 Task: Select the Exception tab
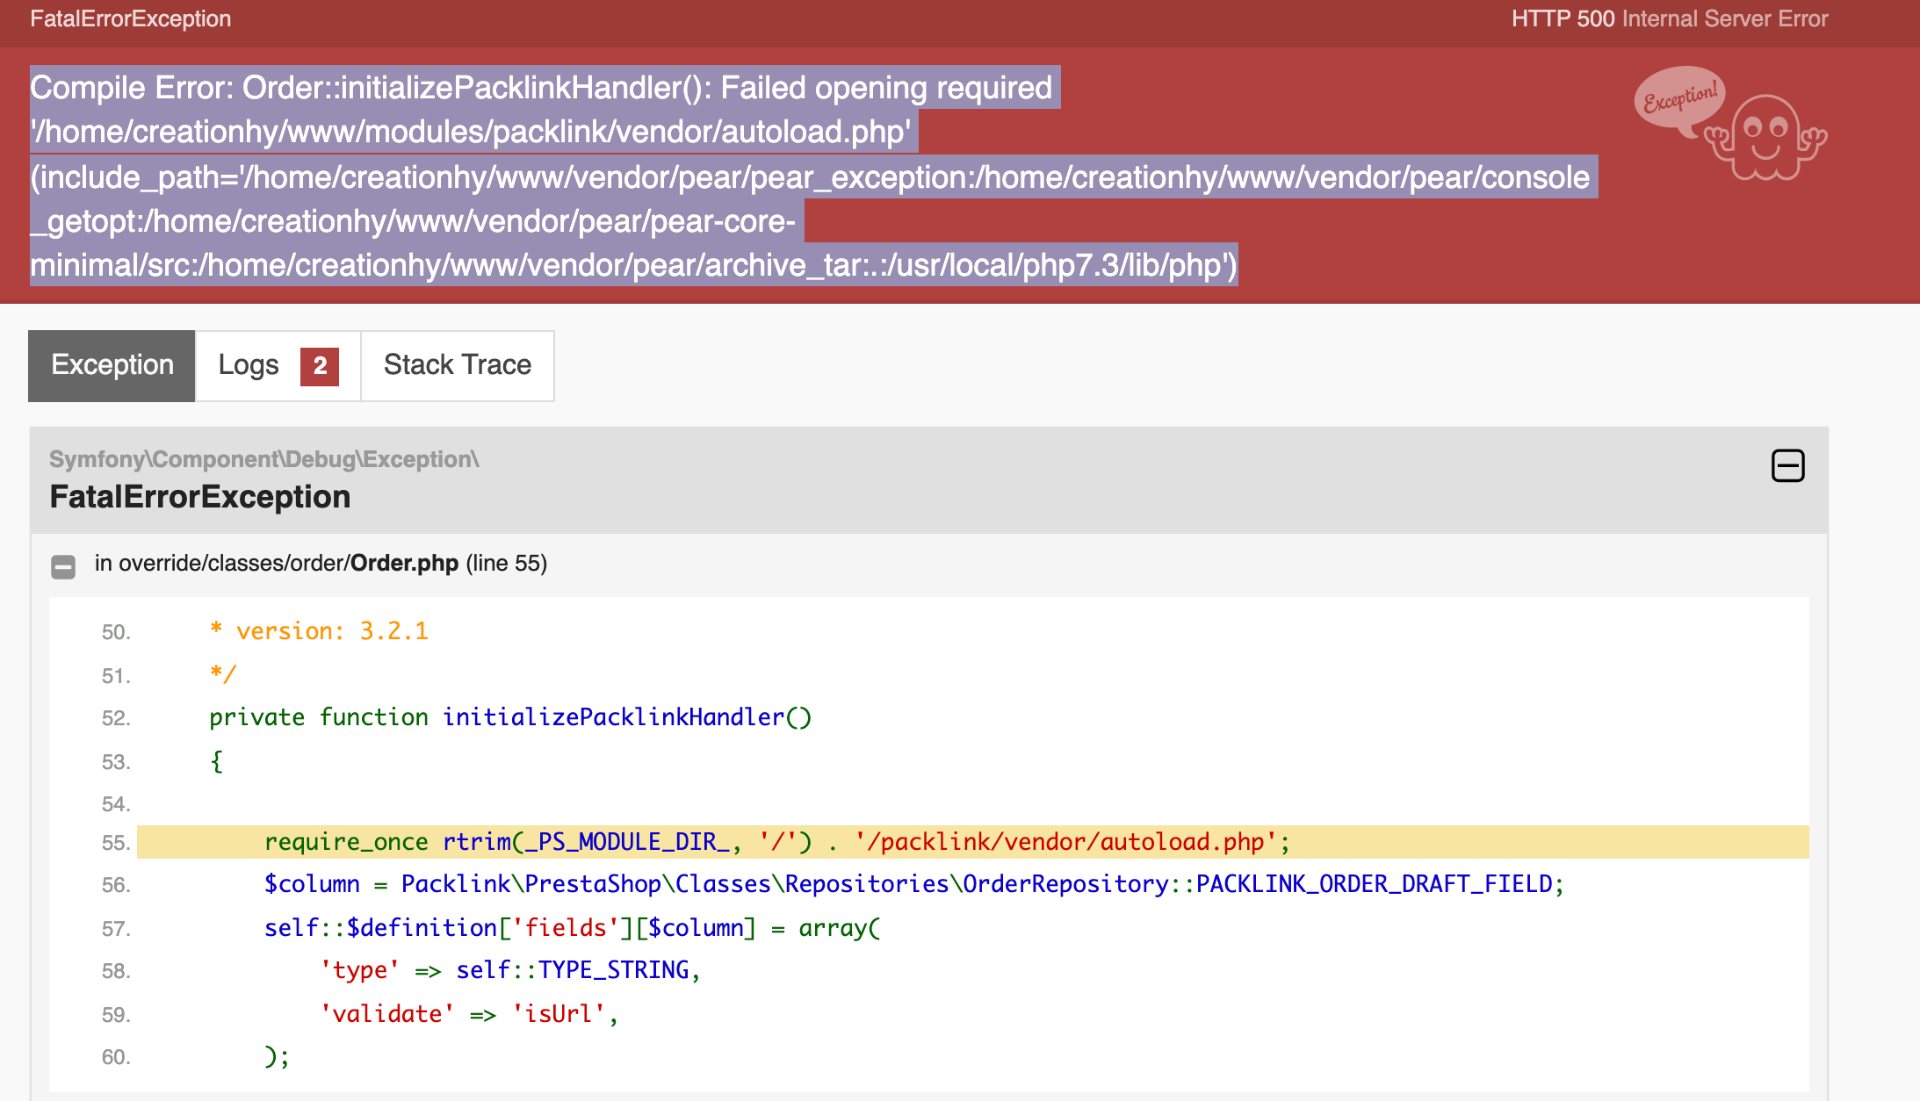coord(112,366)
